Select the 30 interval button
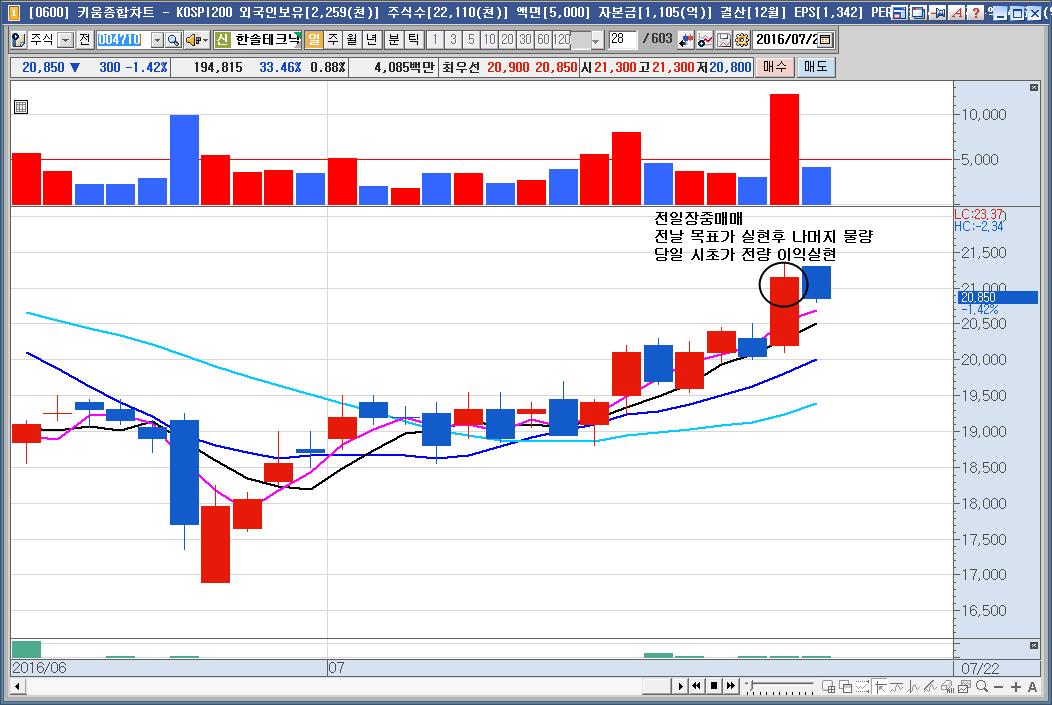Screen dimensions: 1052x705 click(x=526, y=40)
